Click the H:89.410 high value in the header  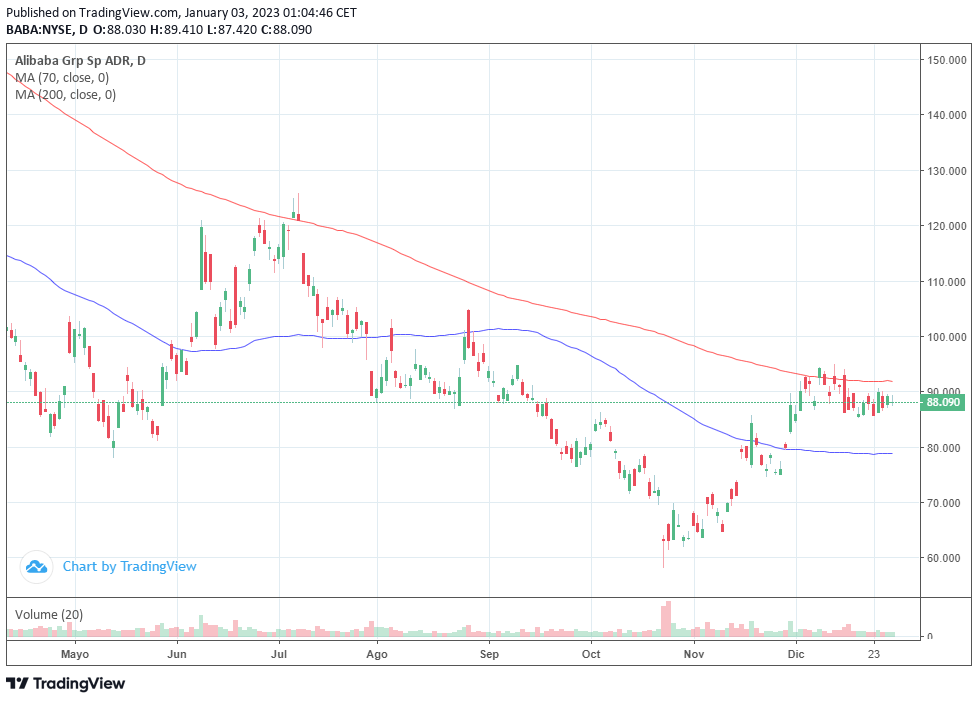point(175,29)
